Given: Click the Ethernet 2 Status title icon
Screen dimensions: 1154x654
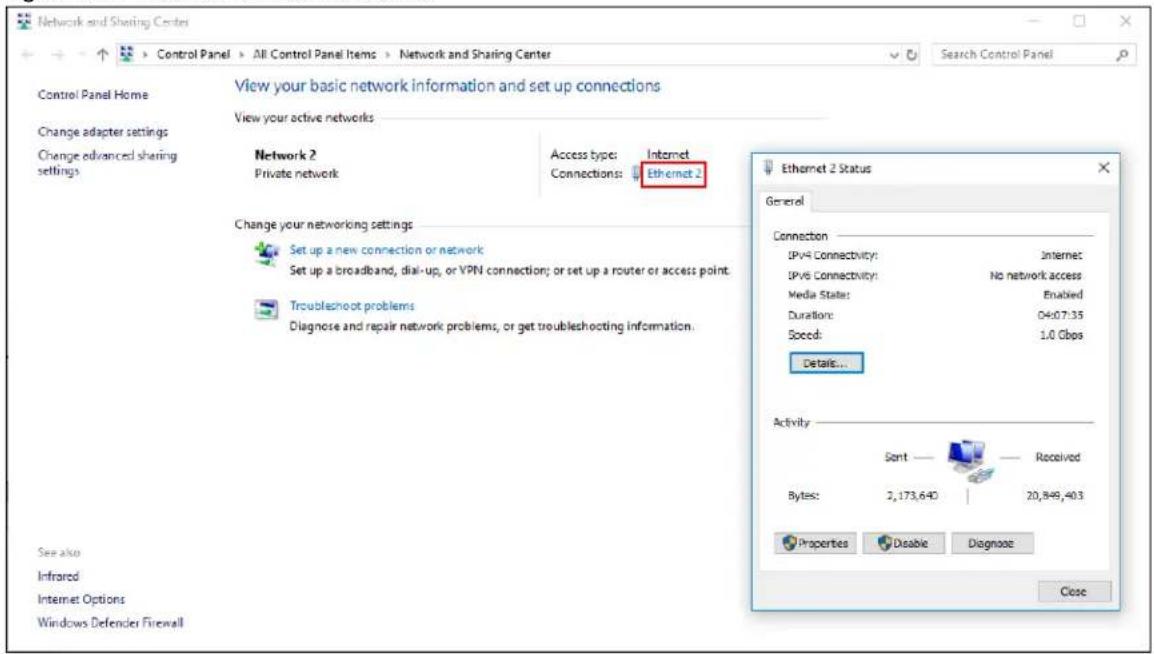Looking at the screenshot, I should [770, 168].
